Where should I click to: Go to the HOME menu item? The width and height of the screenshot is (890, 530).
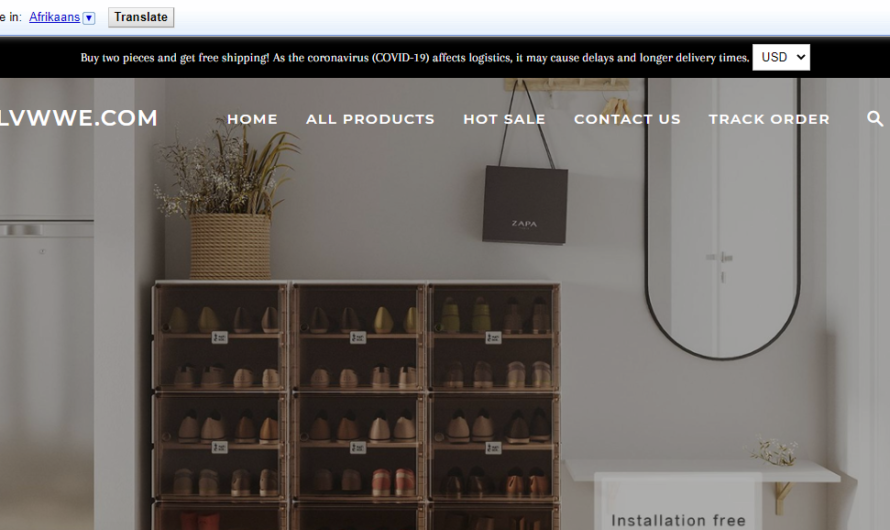click(x=252, y=119)
